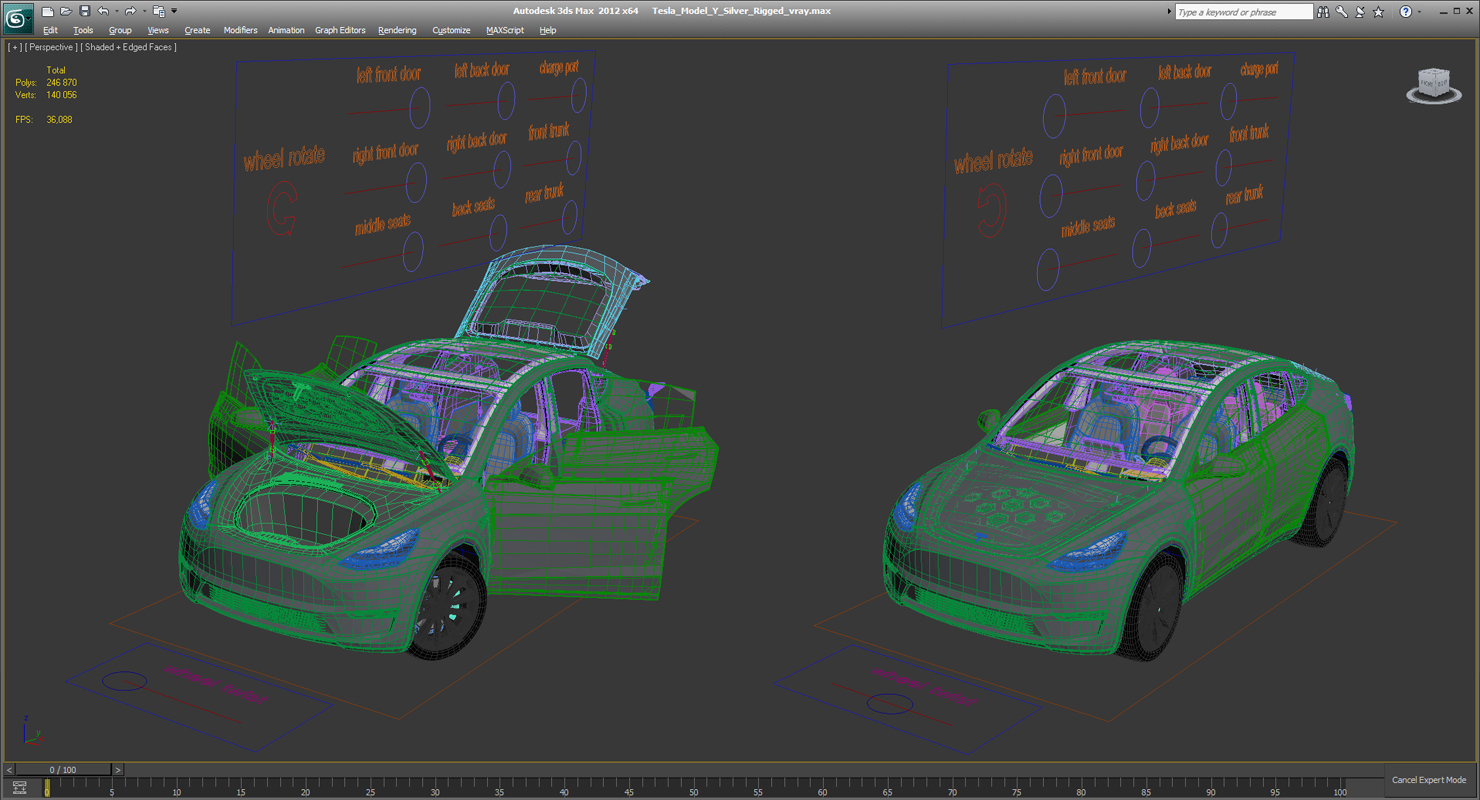This screenshot has width=1480, height=800.
Task: Click the 0 / 100 time slider handle
Action: 63,770
